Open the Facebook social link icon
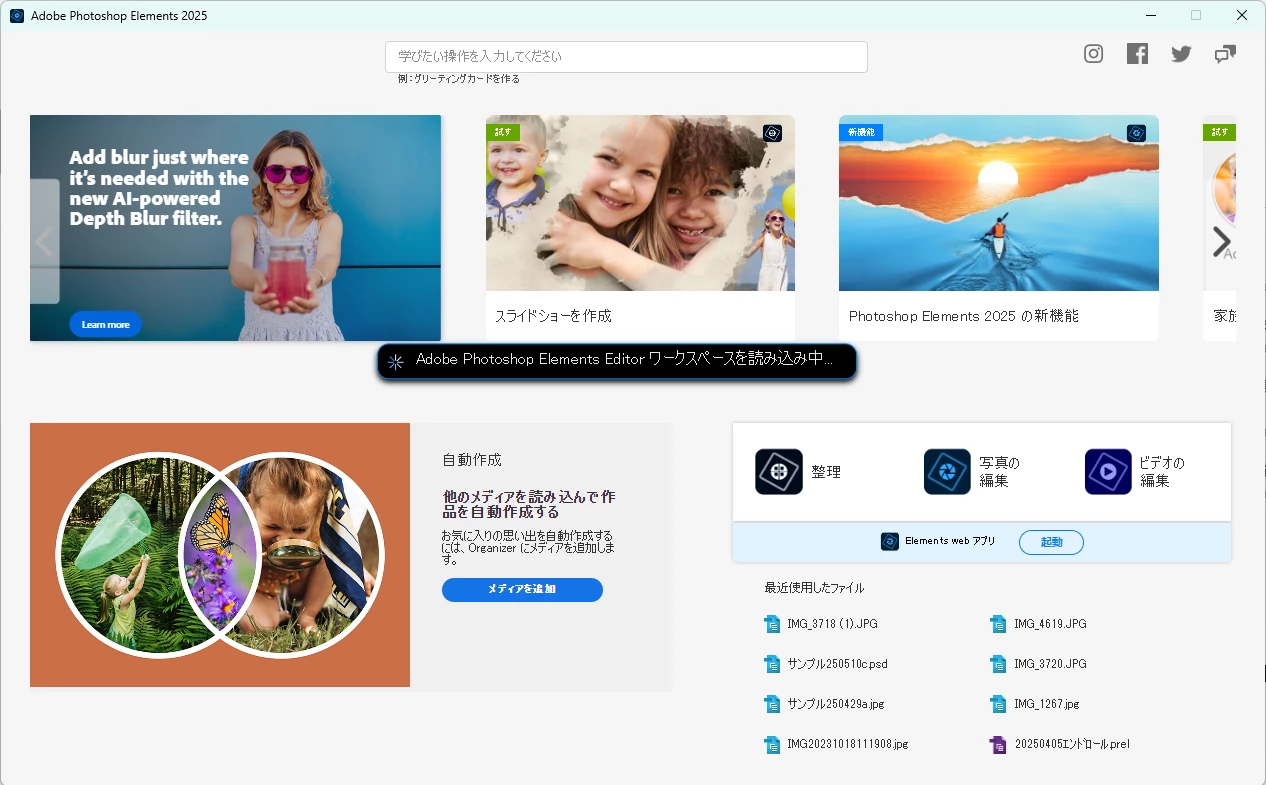Viewport: 1266px width, 785px height. (1137, 54)
